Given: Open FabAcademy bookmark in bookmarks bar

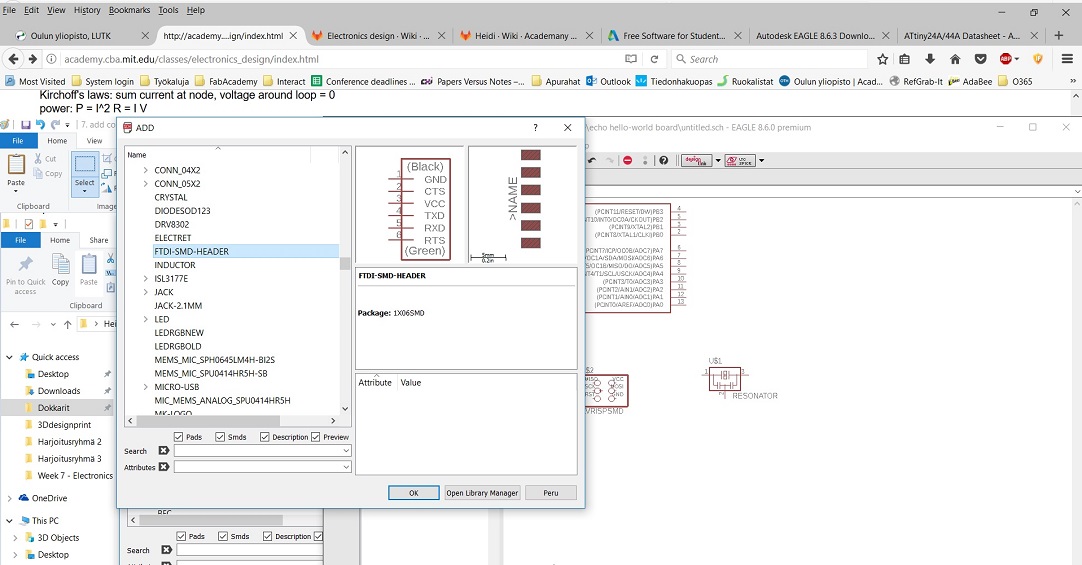Looking at the screenshot, I should (226, 81).
